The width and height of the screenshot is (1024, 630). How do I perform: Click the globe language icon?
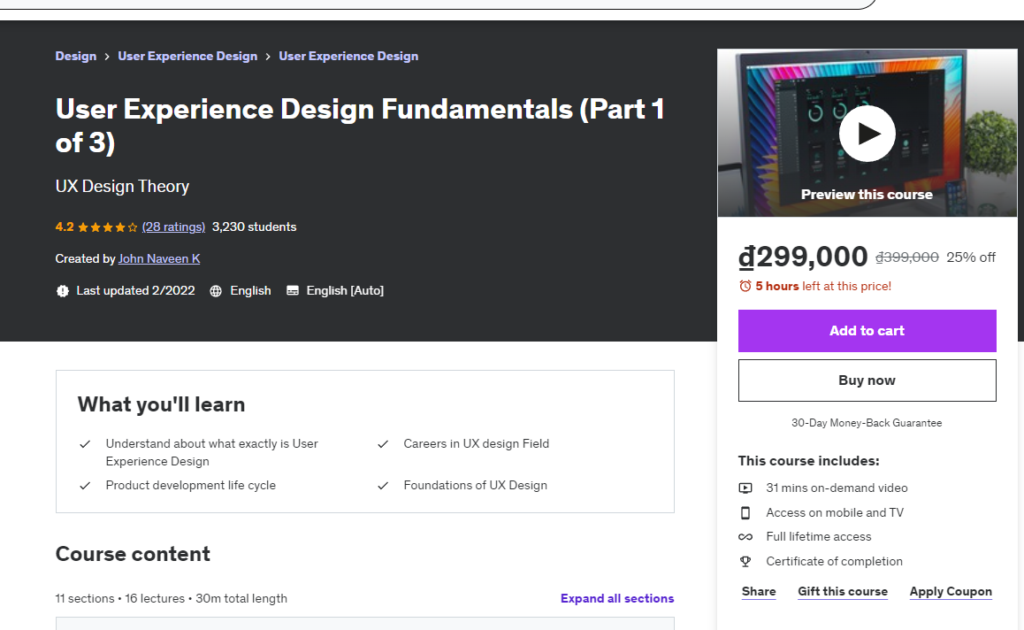click(216, 291)
